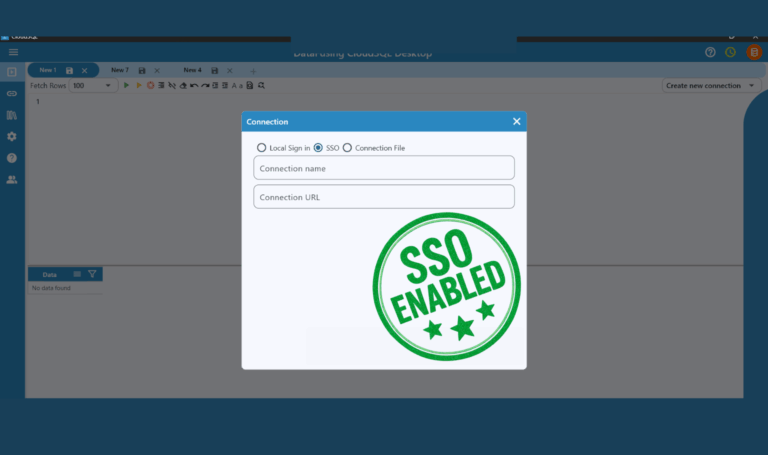Open settings gear in sidebar
768x455 pixels.
[x=12, y=137]
